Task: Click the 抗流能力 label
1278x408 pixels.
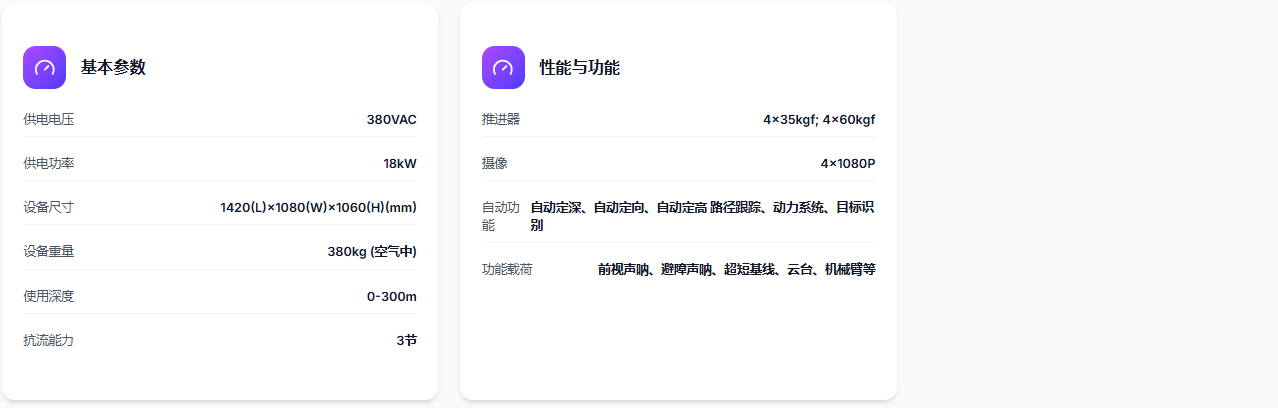Action: coord(49,340)
